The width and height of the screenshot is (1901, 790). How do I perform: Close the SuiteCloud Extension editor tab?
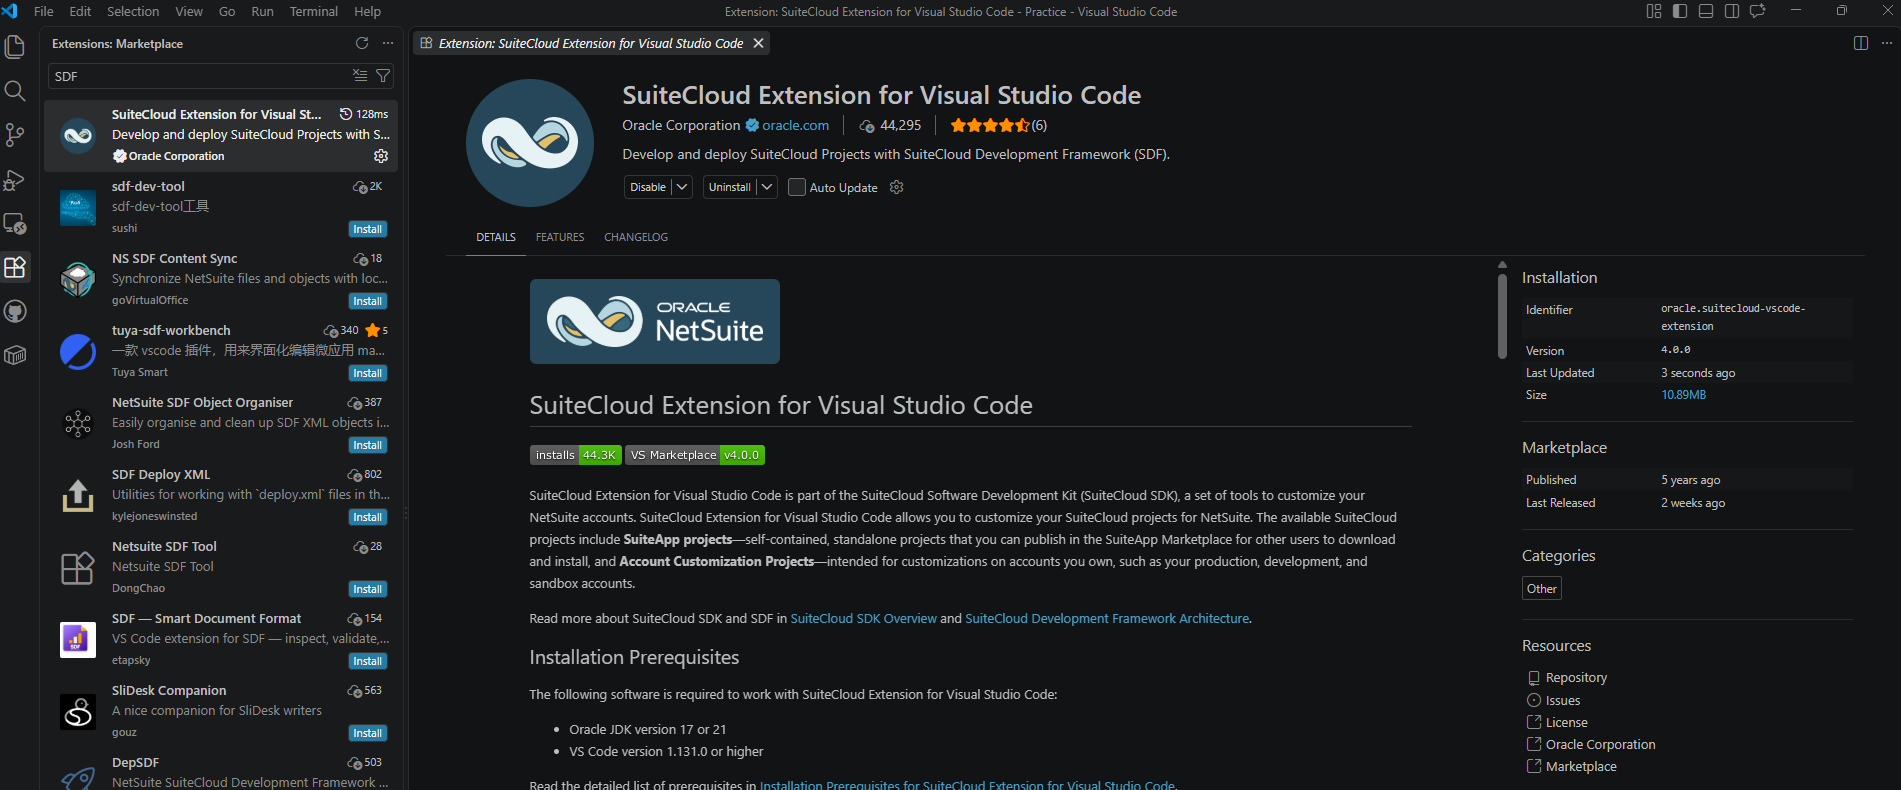point(758,43)
